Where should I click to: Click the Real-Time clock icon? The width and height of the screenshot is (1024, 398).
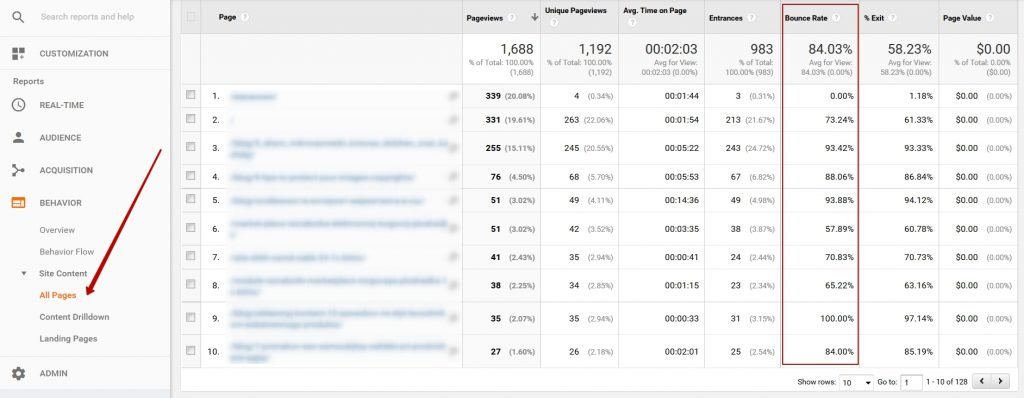(x=18, y=105)
